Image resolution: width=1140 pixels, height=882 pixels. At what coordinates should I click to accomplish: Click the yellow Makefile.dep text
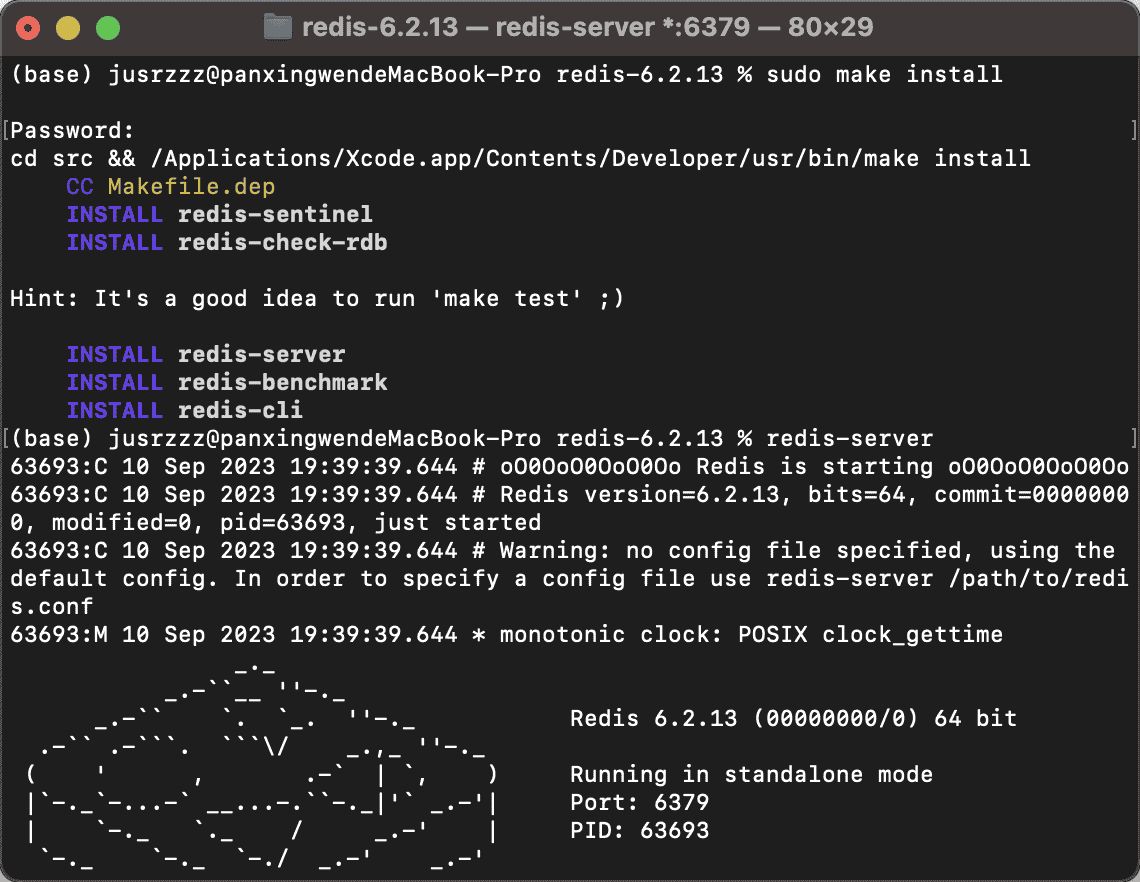point(191,187)
